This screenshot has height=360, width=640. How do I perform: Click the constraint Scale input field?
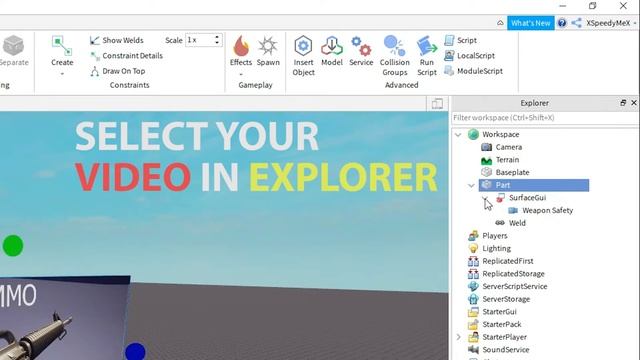(200, 40)
